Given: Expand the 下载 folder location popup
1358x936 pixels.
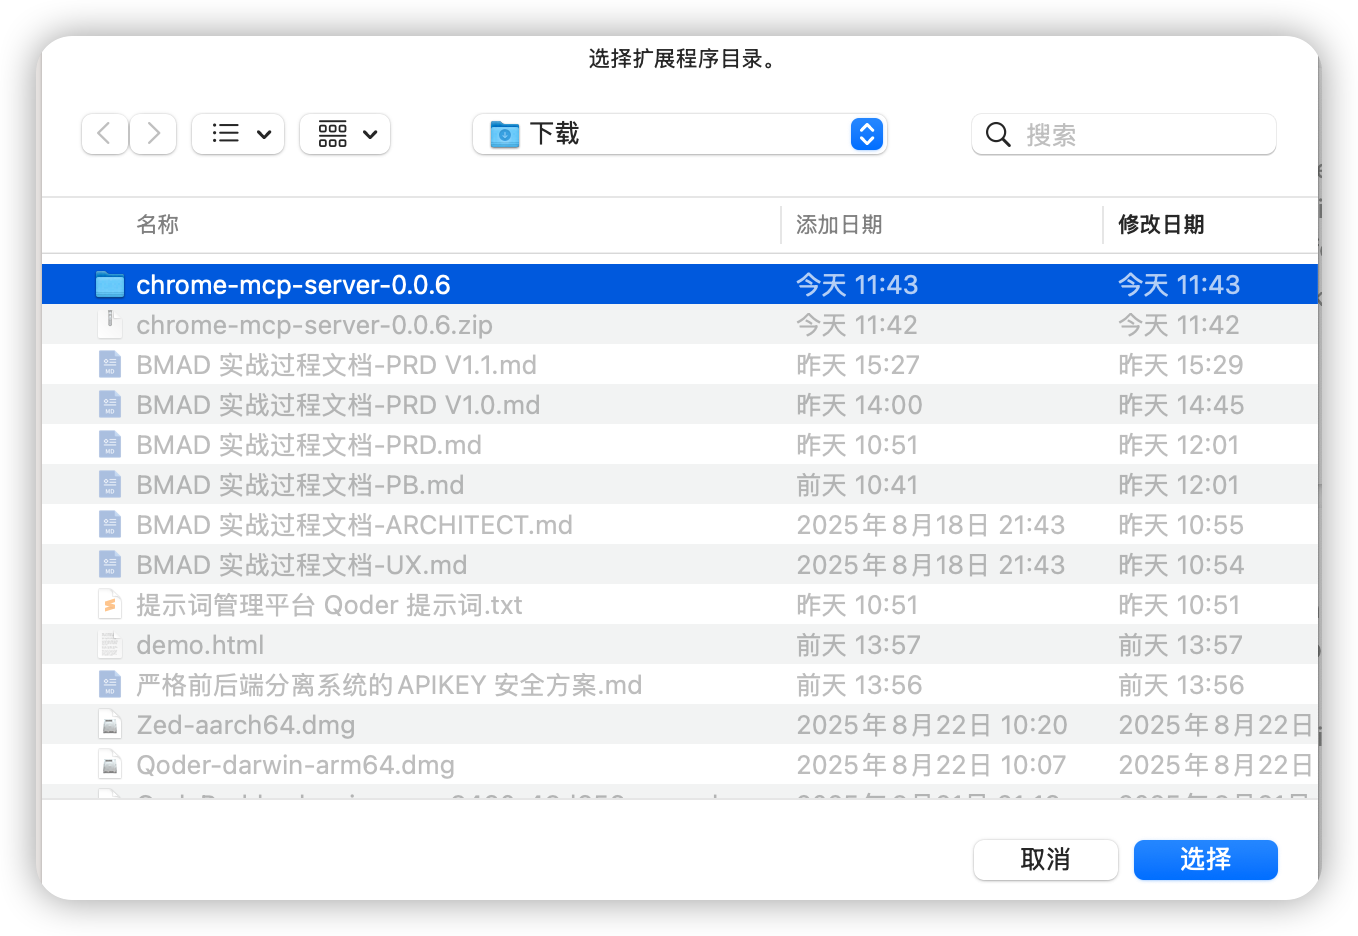Looking at the screenshot, I should (866, 134).
